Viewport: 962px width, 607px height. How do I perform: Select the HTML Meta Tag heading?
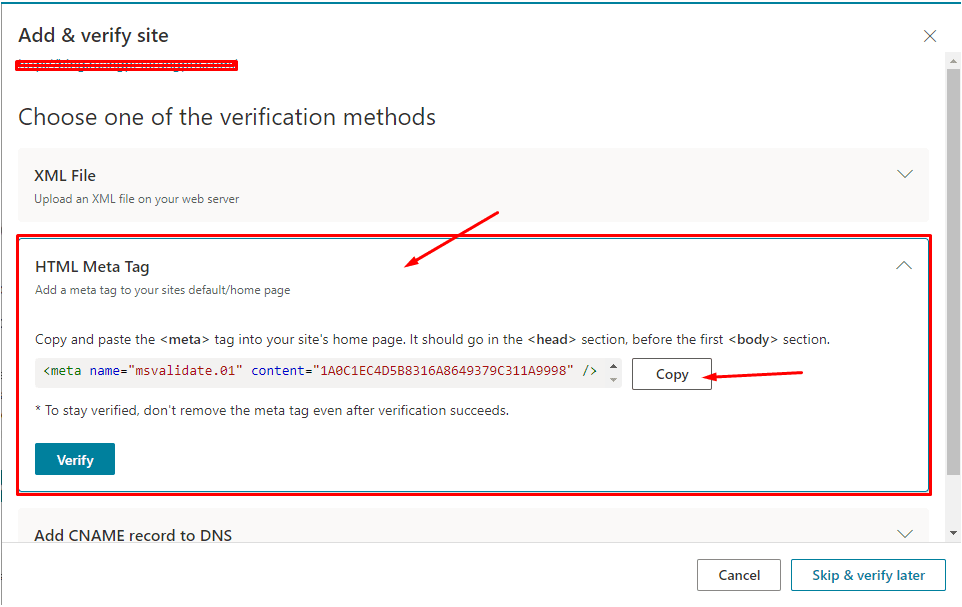(x=92, y=267)
